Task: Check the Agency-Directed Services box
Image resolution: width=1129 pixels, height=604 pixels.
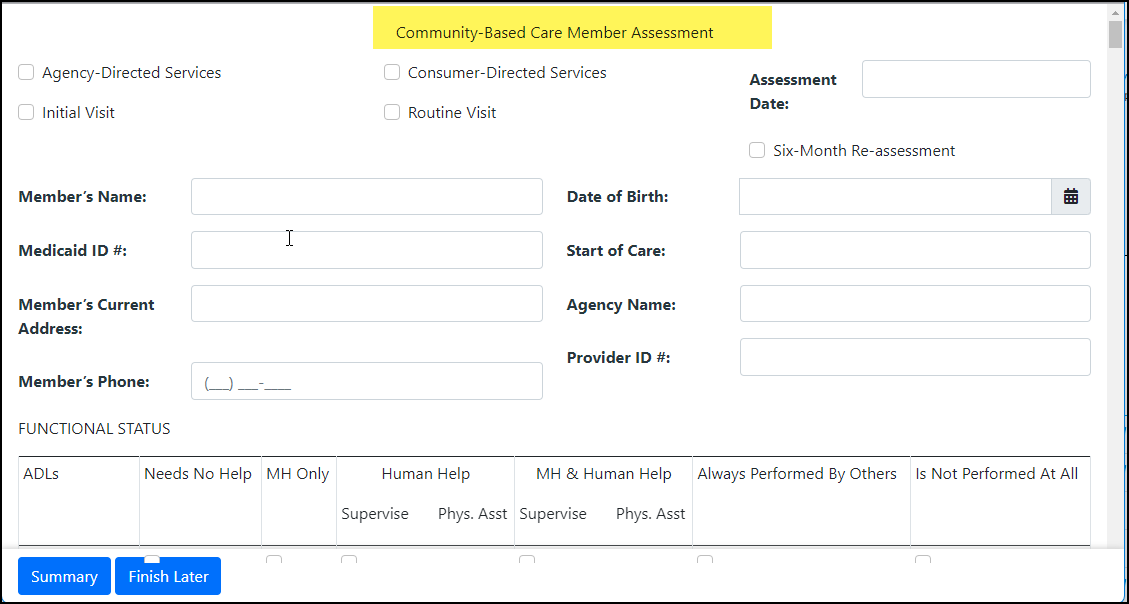Action: 25,71
